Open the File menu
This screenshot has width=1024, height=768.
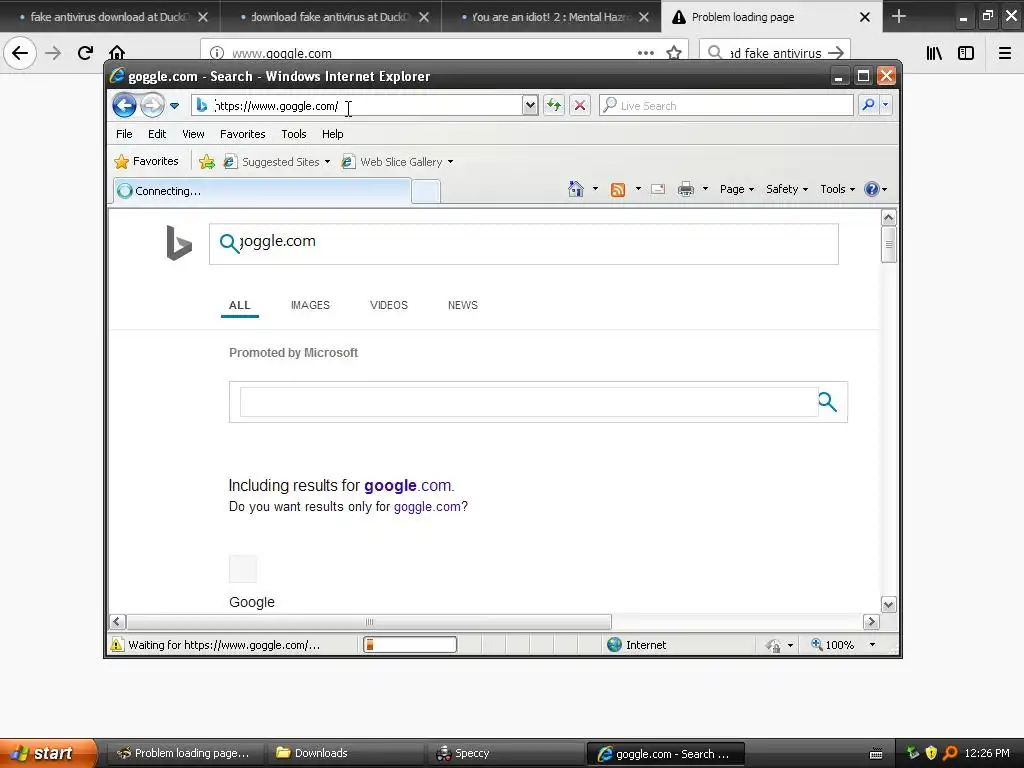[124, 134]
